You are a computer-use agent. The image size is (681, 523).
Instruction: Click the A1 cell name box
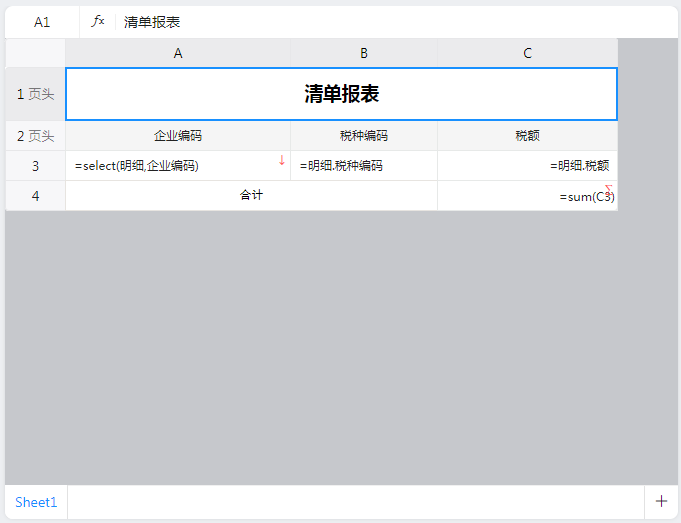pyautogui.click(x=42, y=22)
